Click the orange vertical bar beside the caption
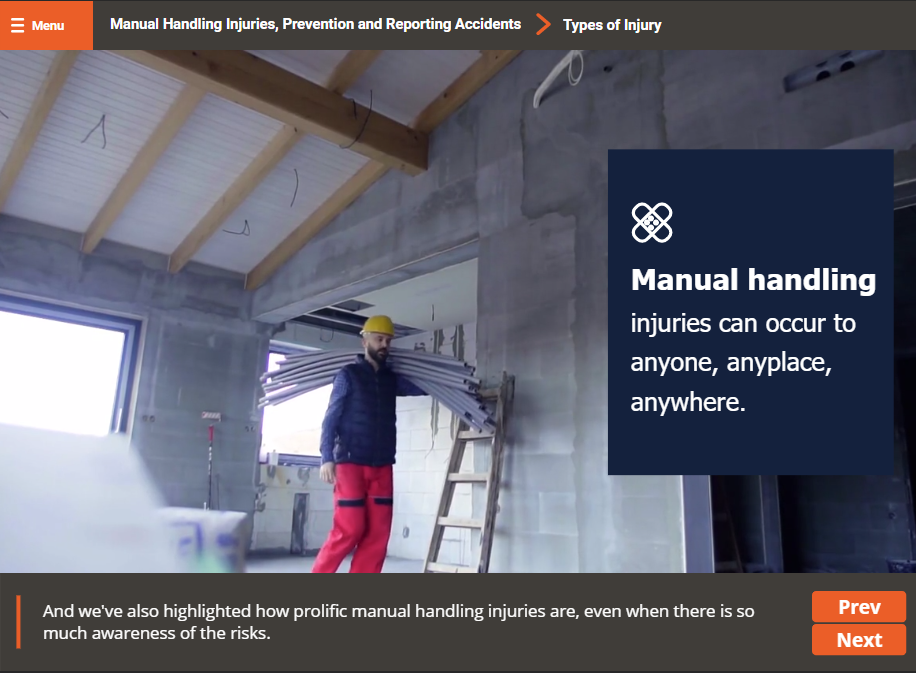Screen dimensions: 916x673 click(x=18, y=622)
